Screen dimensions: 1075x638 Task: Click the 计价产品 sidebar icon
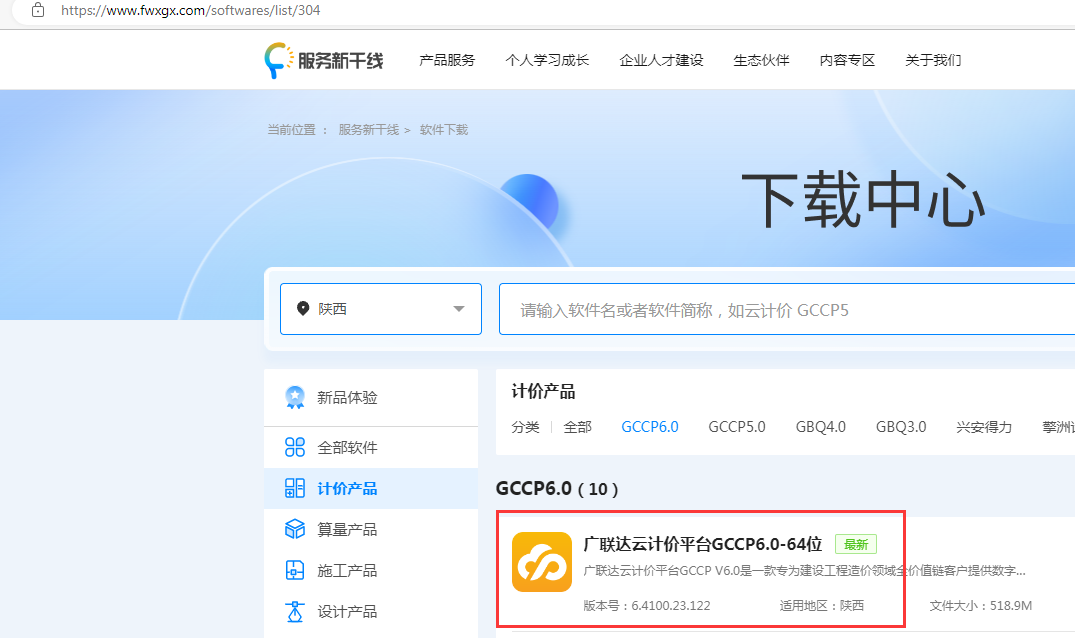(x=295, y=489)
